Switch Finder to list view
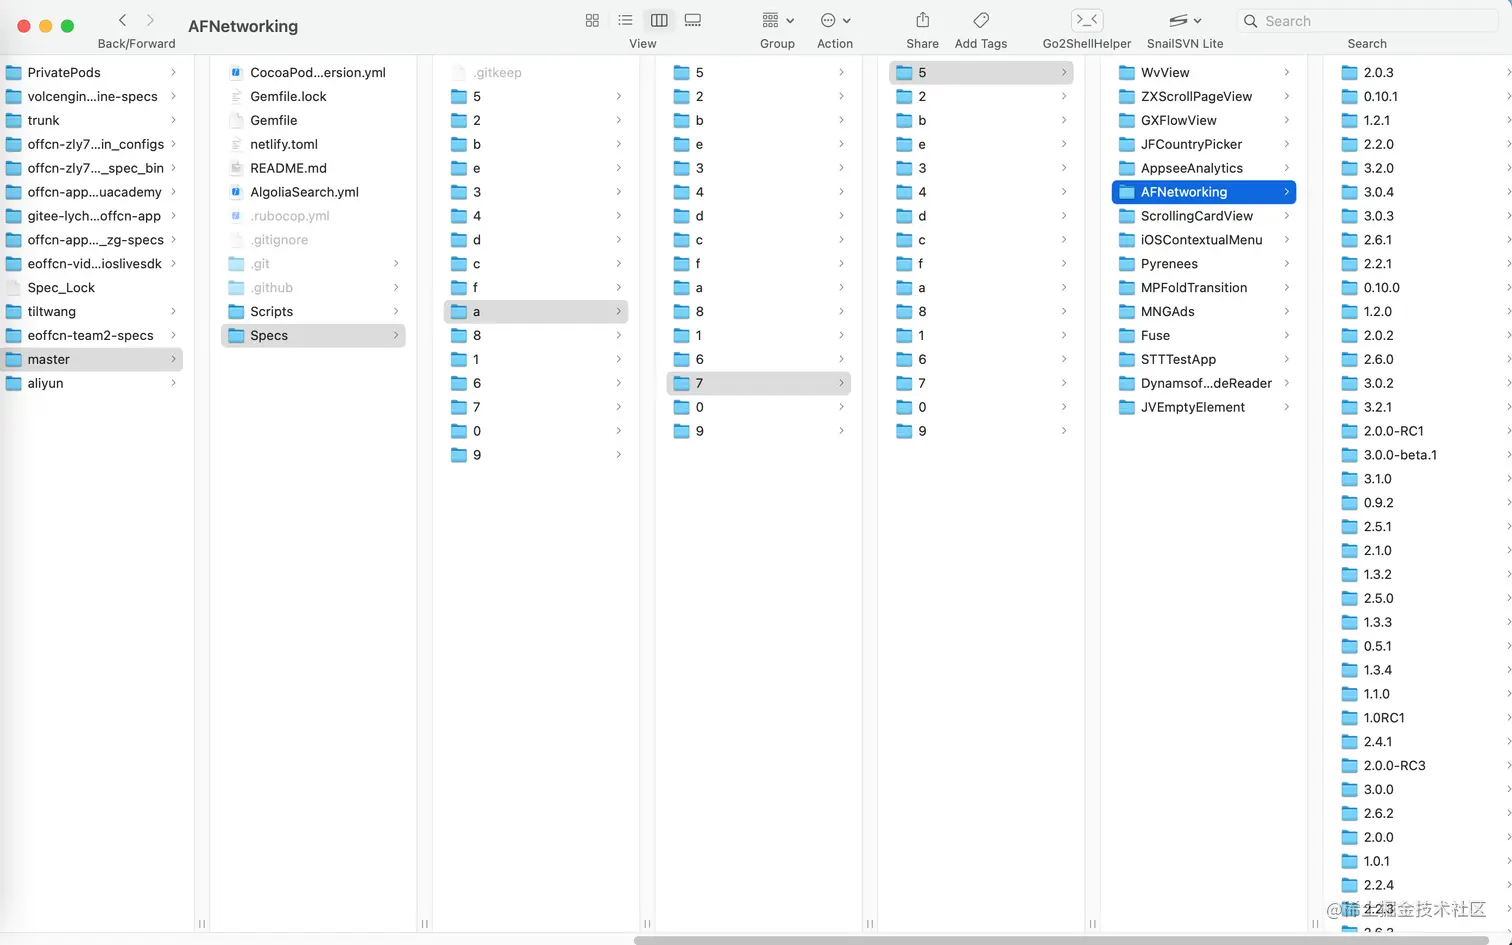 pos(625,20)
